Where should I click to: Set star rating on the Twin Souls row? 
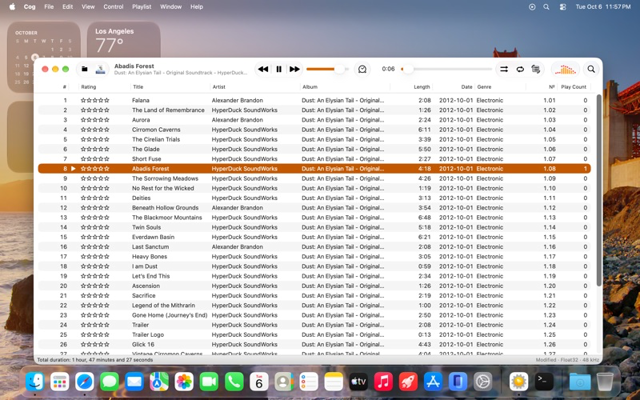(95, 227)
